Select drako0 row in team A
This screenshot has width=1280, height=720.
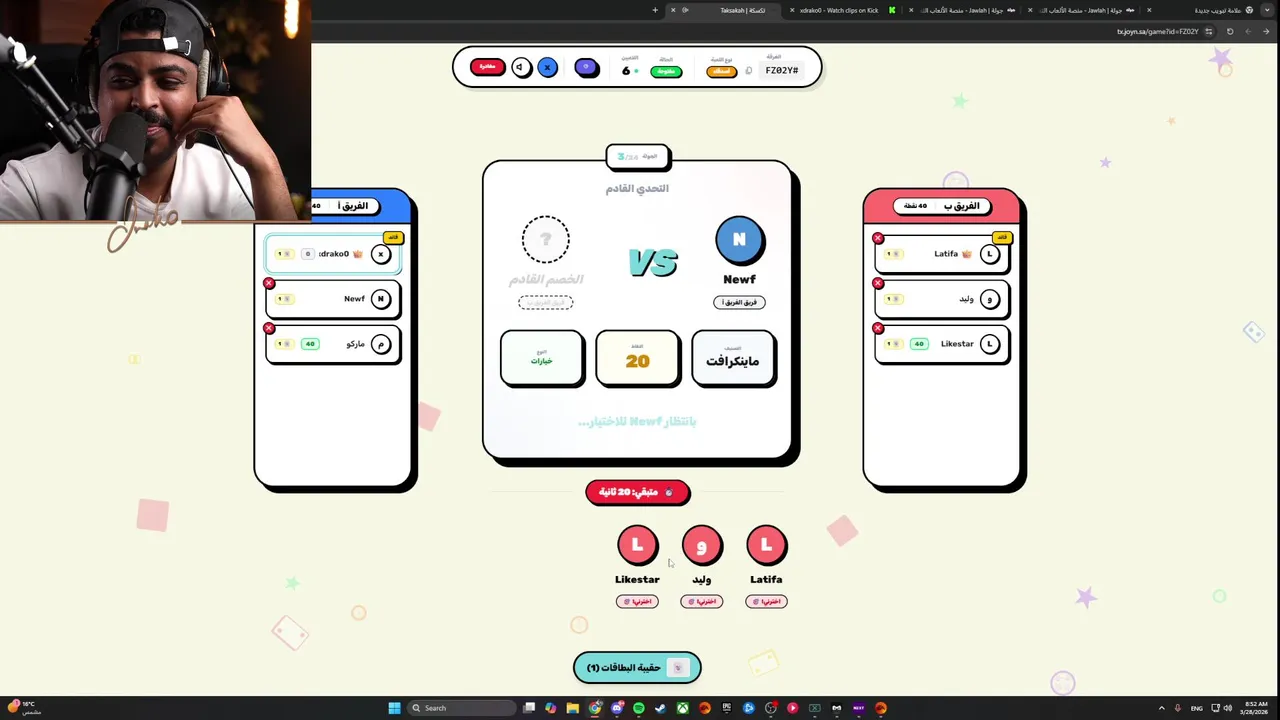(333, 254)
